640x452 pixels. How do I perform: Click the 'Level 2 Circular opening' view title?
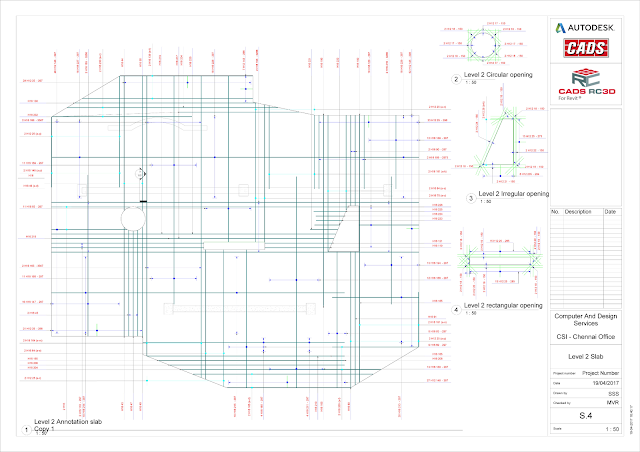(498, 75)
